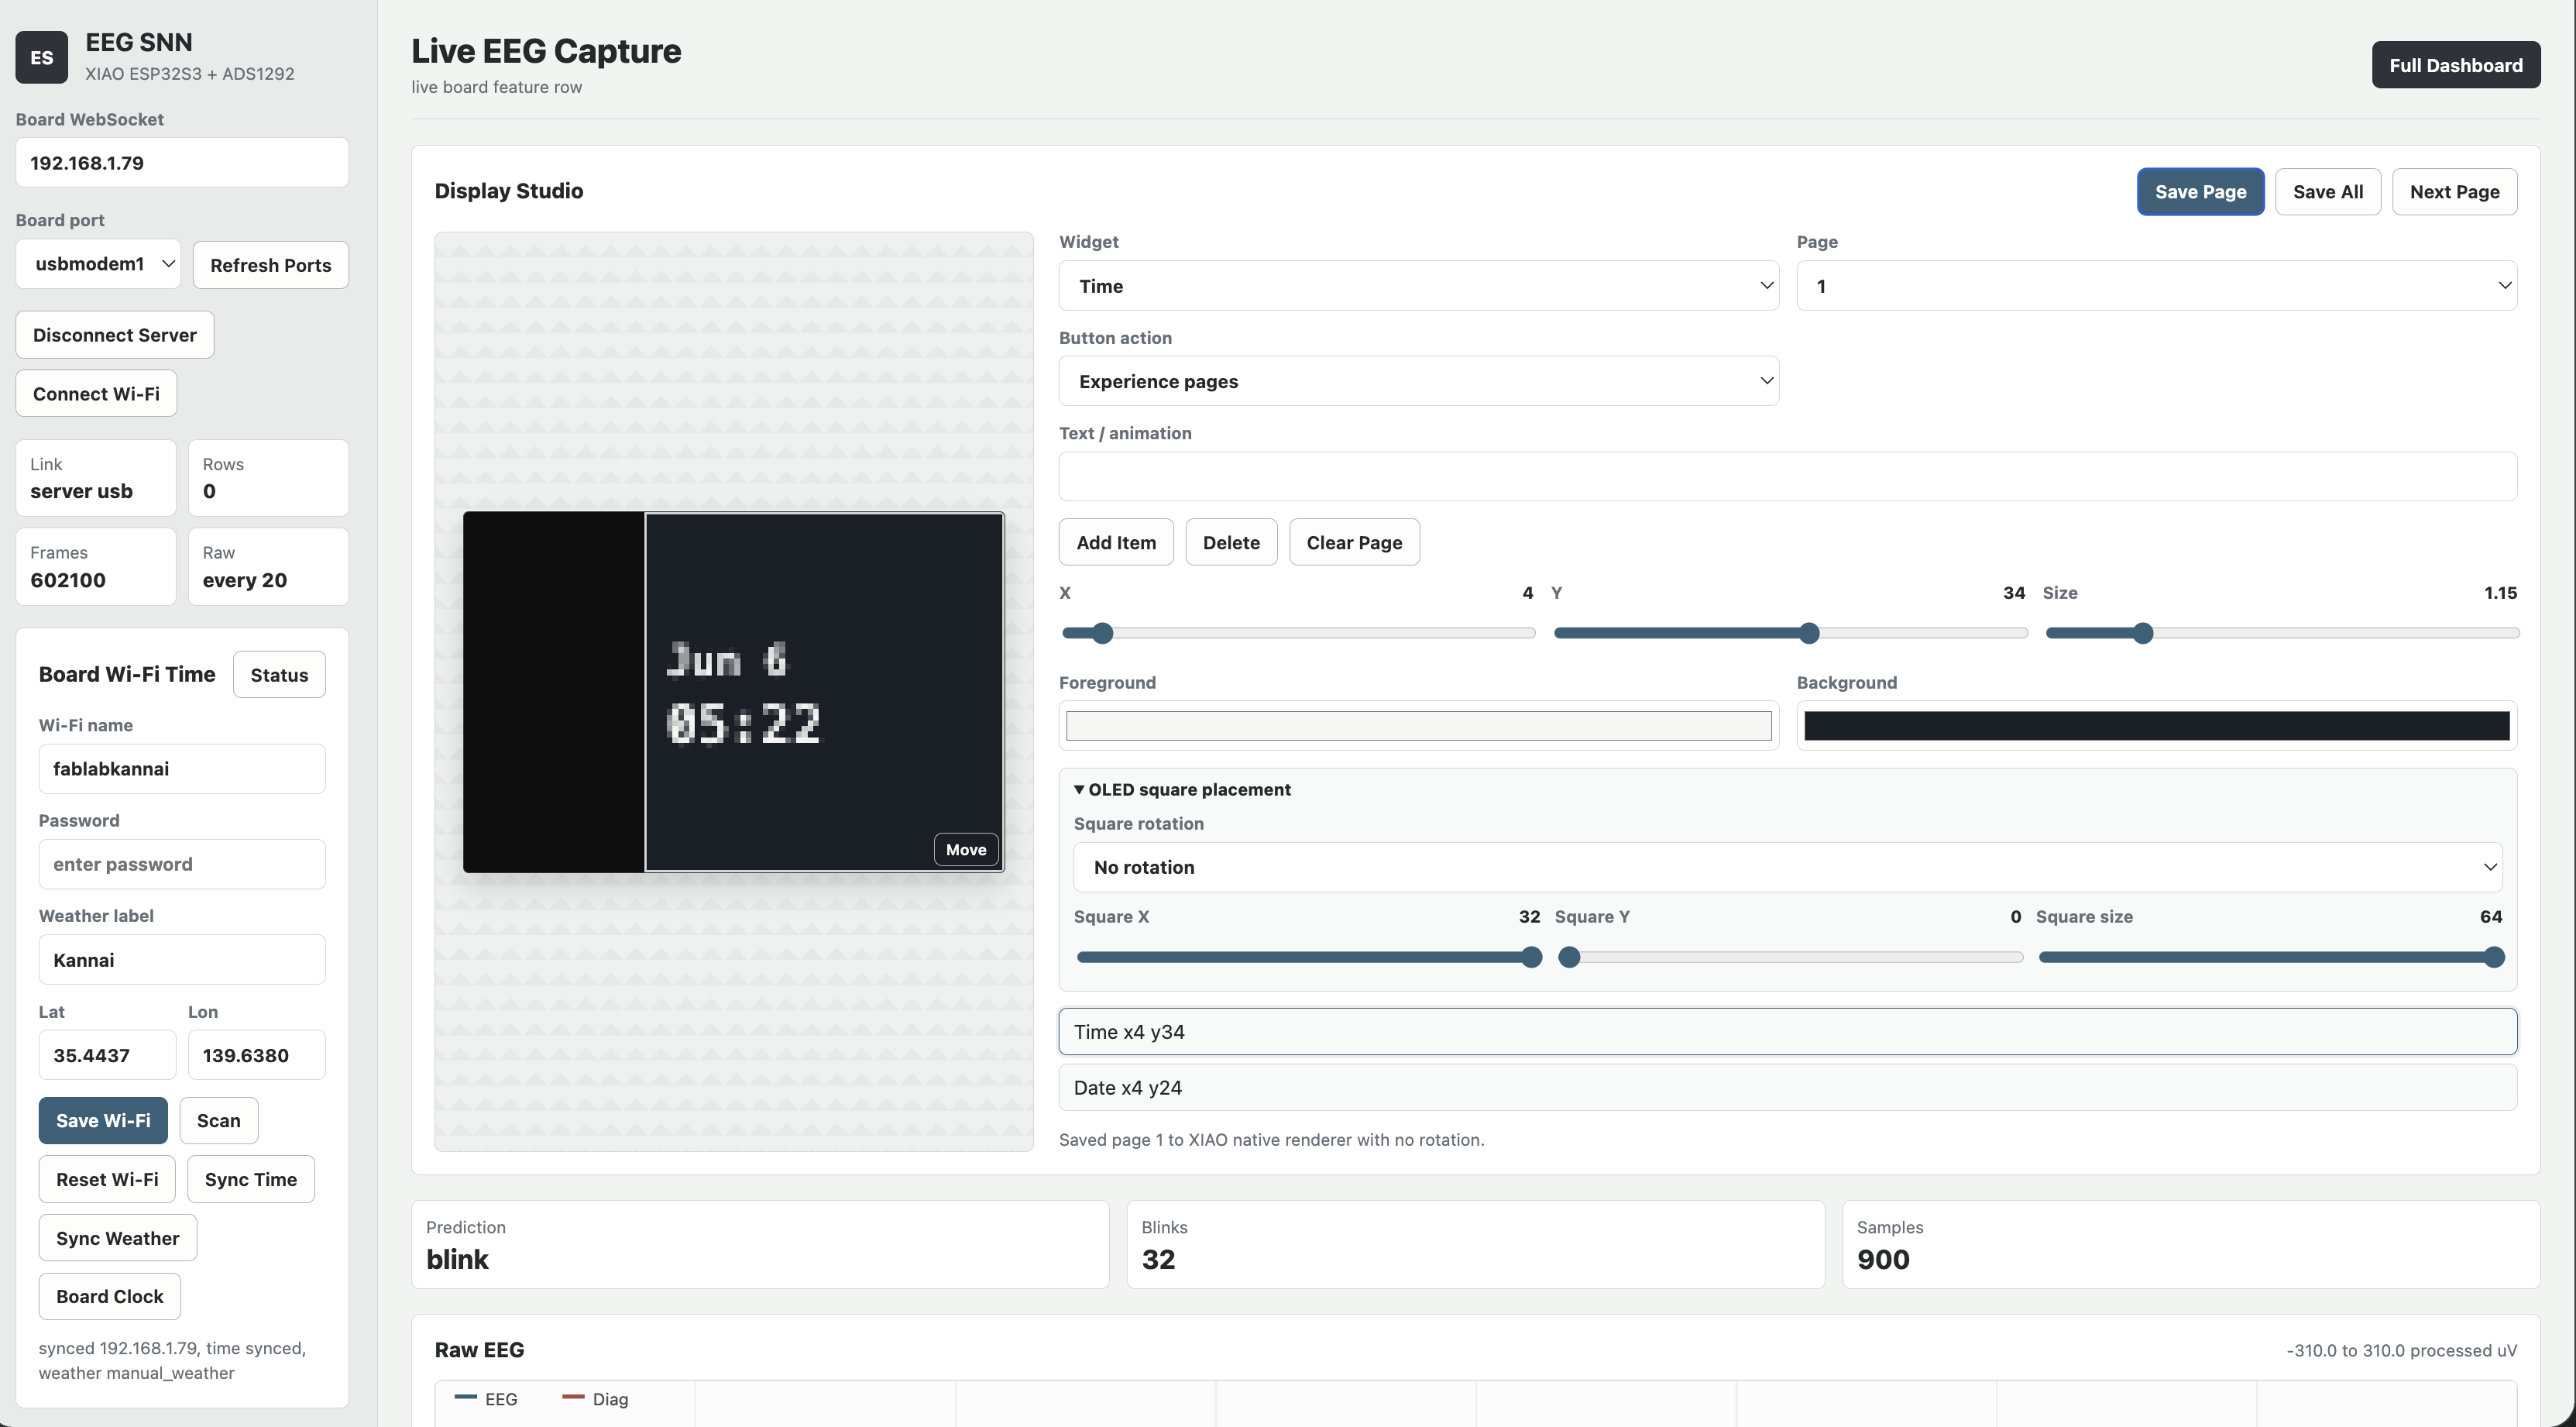Click the Raw 'every 20' value
Screen dimensions: 2576x1427
pos(245,580)
